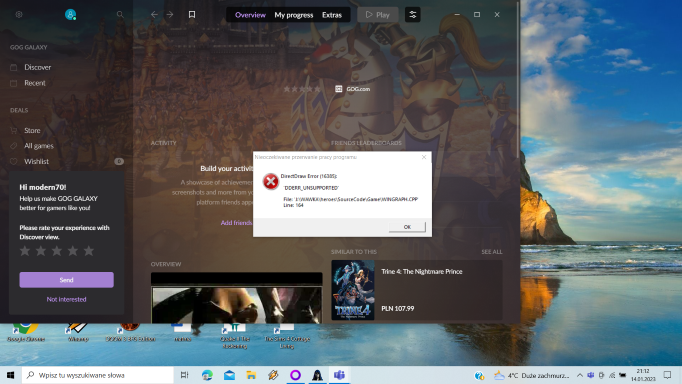Click the taskbar clock and date
Image resolution: width=682 pixels, height=384 pixels.
[643, 375]
